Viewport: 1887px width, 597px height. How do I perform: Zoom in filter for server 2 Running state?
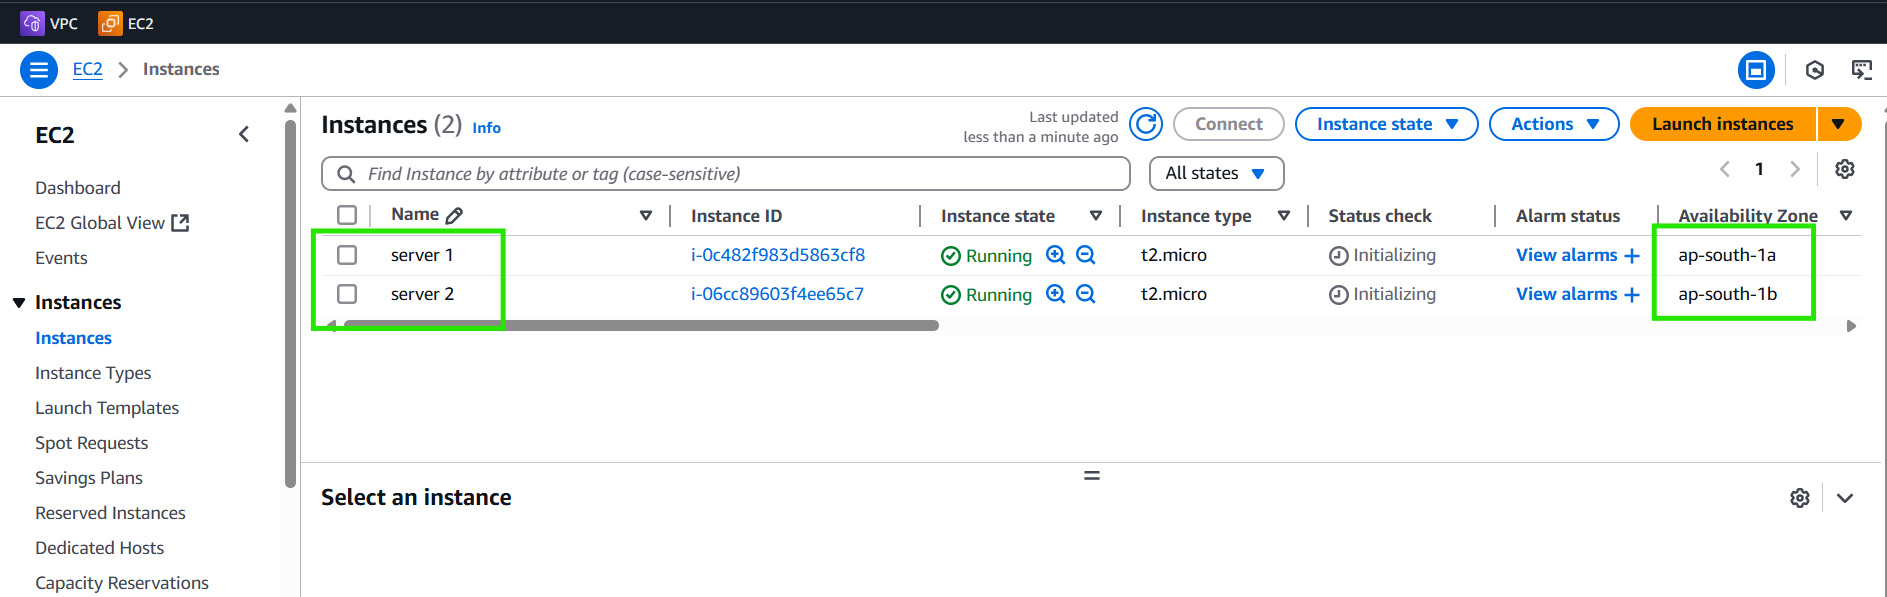point(1055,294)
